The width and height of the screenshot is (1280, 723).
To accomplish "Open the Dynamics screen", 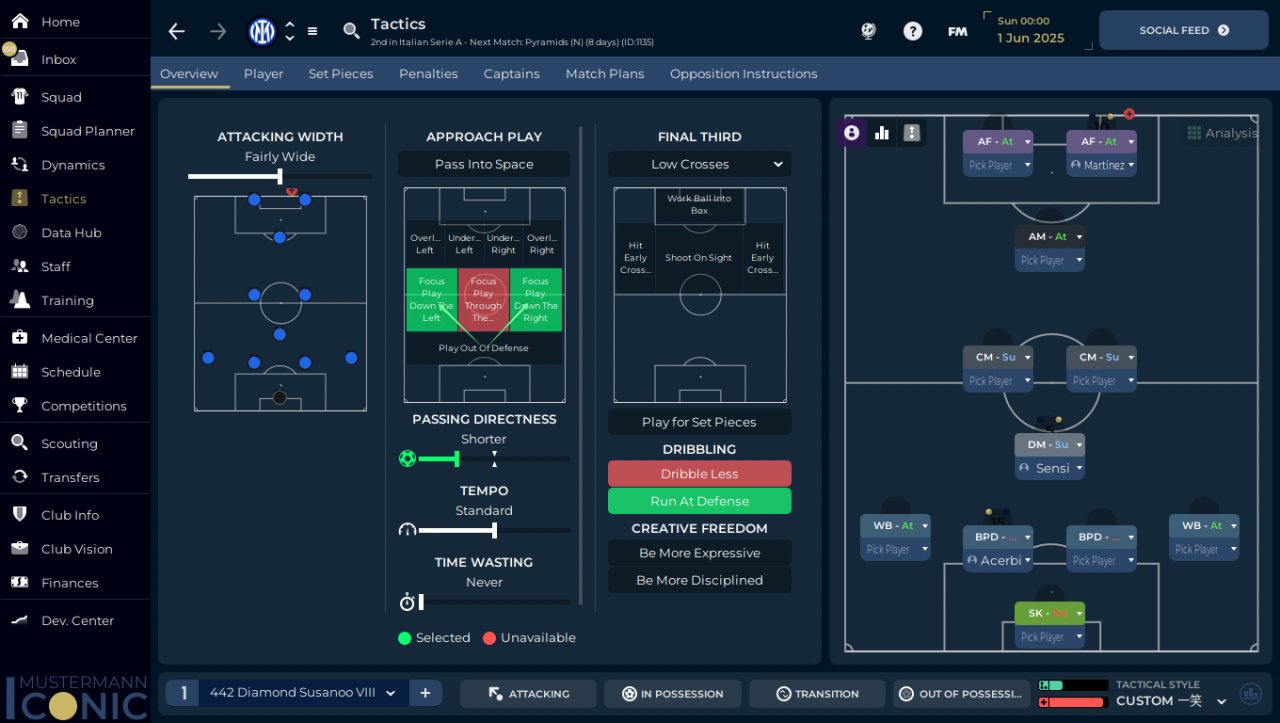I will 72,165.
